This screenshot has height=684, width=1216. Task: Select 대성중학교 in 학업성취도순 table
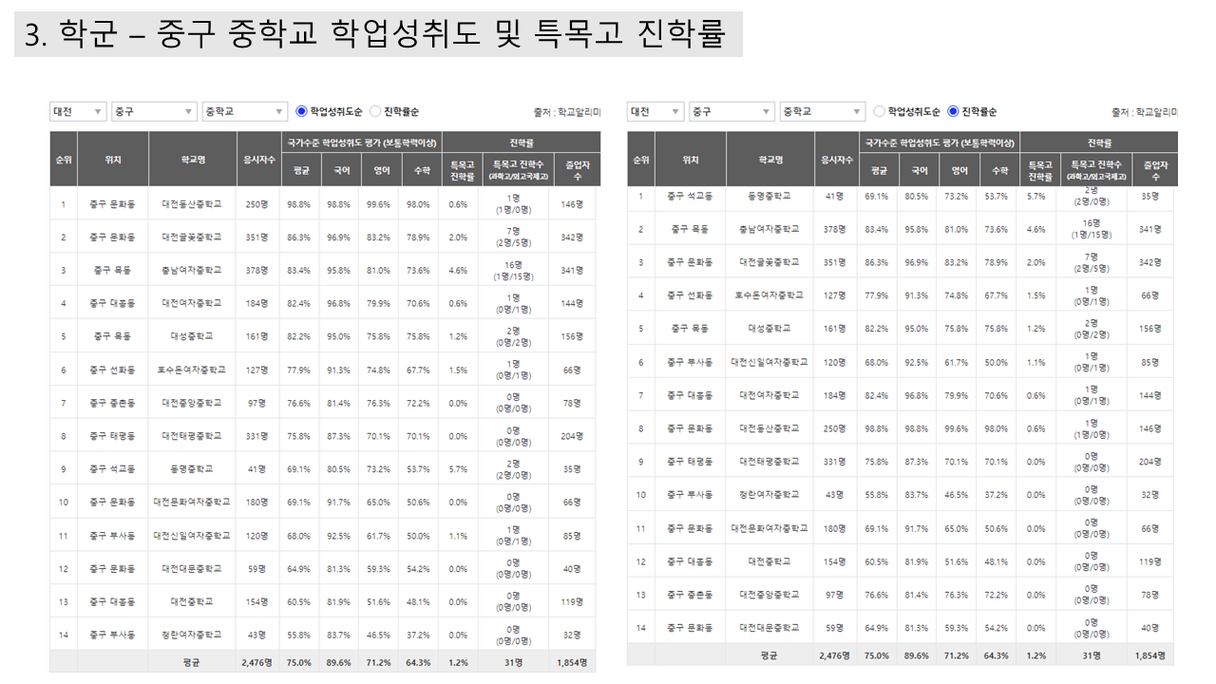pyautogui.click(x=193, y=336)
